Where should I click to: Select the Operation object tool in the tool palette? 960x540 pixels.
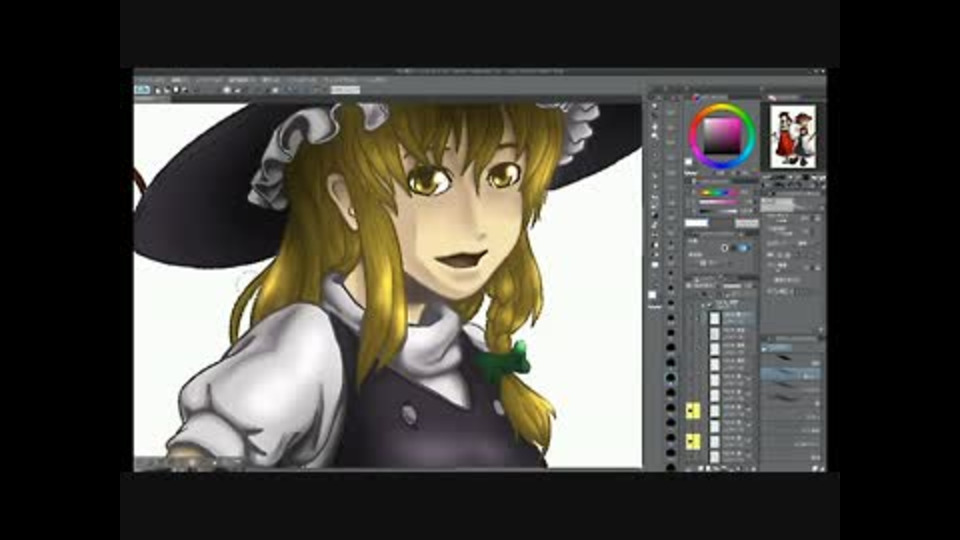tap(654, 127)
